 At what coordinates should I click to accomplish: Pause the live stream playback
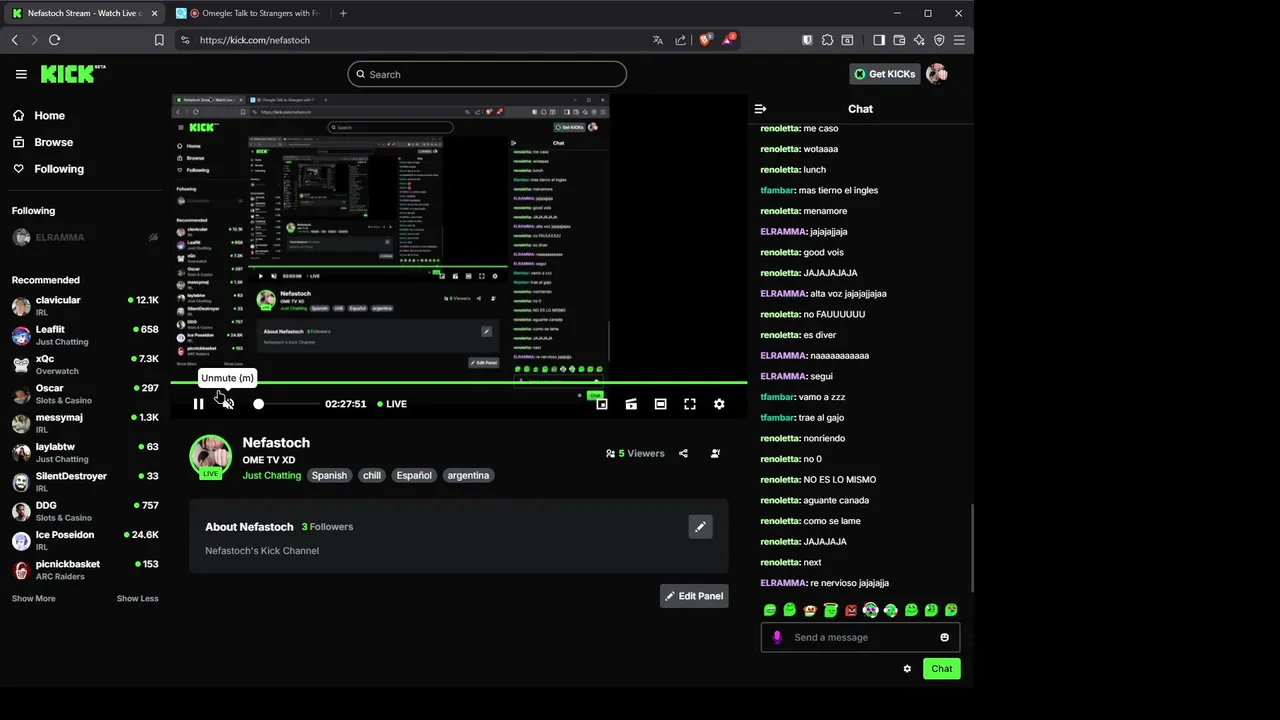[x=198, y=404]
